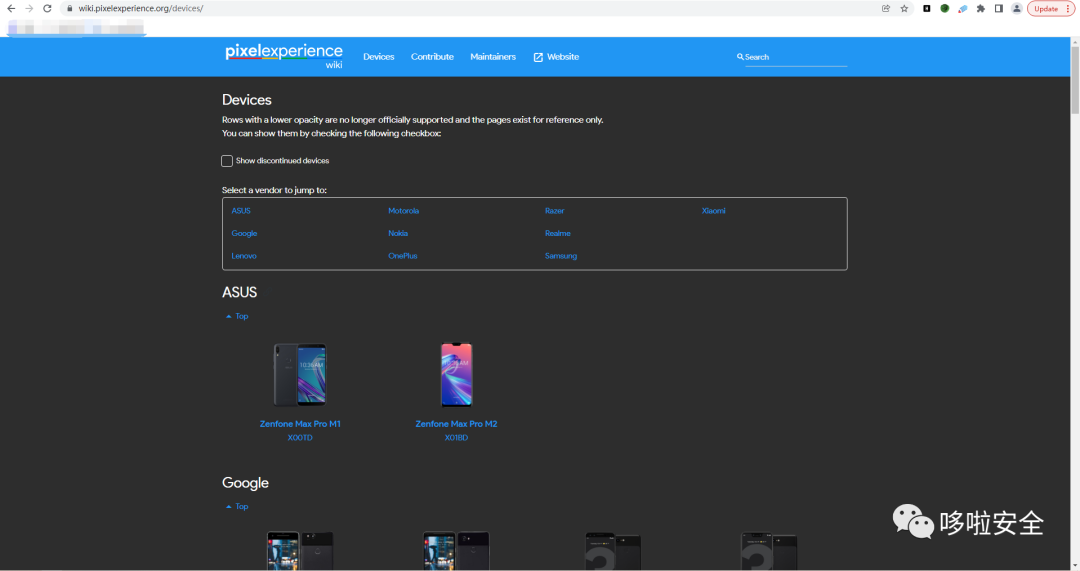The height and width of the screenshot is (571, 1080).
Task: Open Zenfone Max Pro M1 phone image
Action: click(300, 375)
